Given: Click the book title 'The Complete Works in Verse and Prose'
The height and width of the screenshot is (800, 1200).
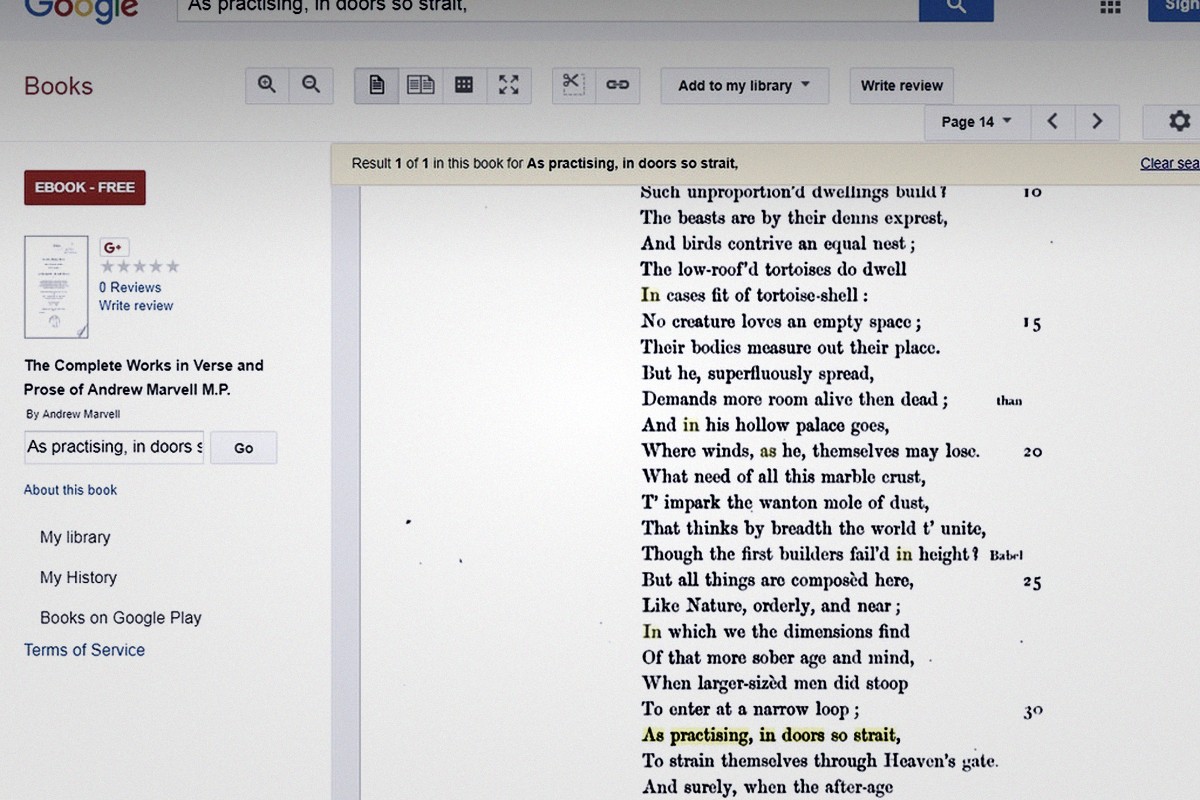Looking at the screenshot, I should [x=144, y=378].
